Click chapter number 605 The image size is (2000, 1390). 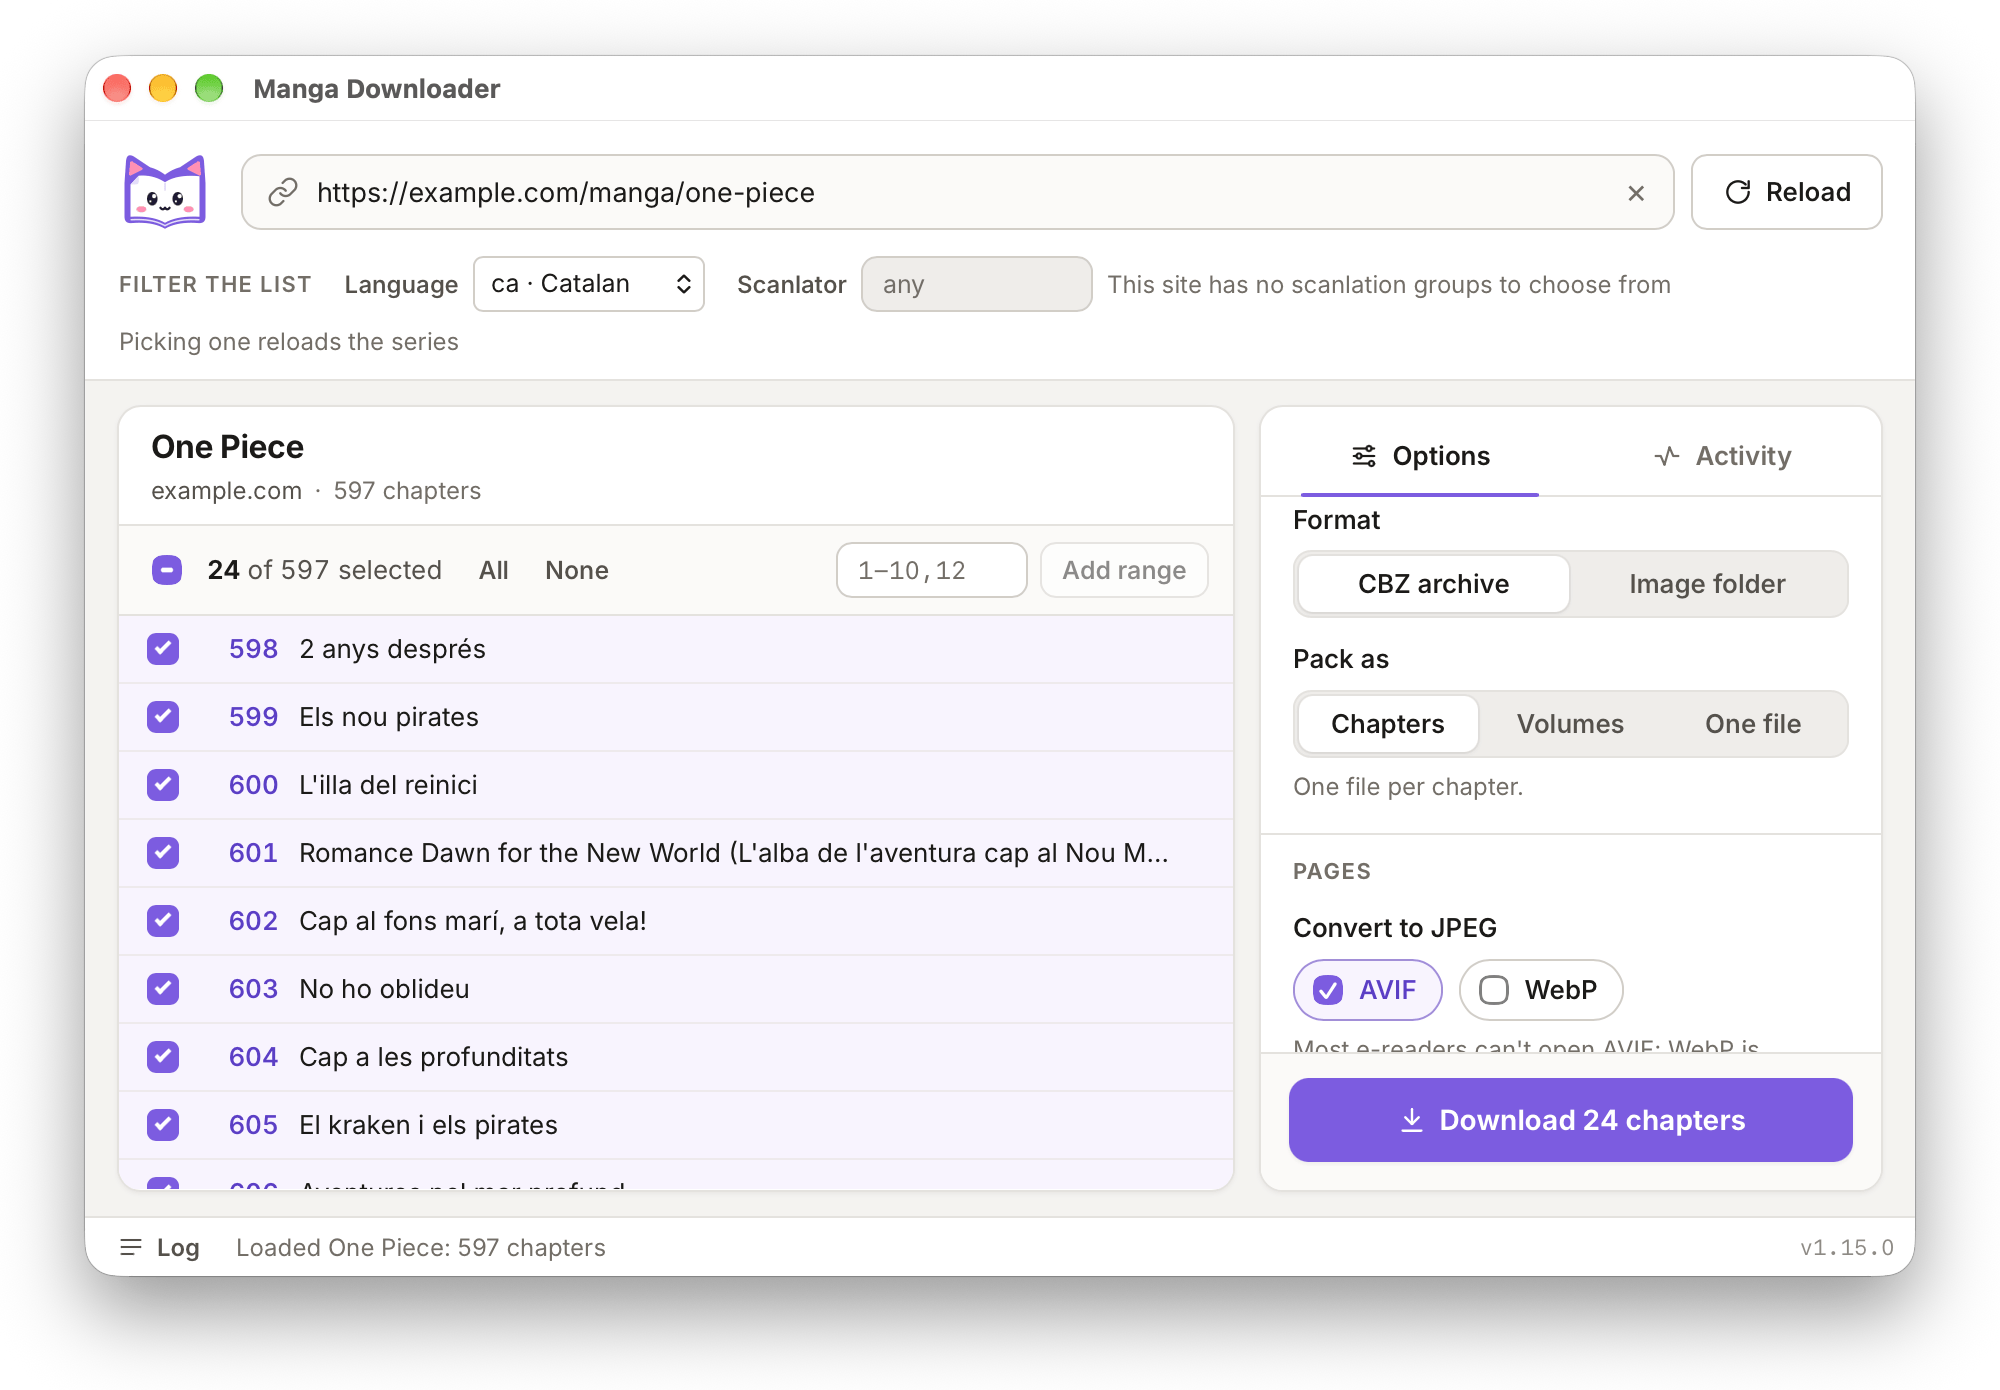[253, 1125]
